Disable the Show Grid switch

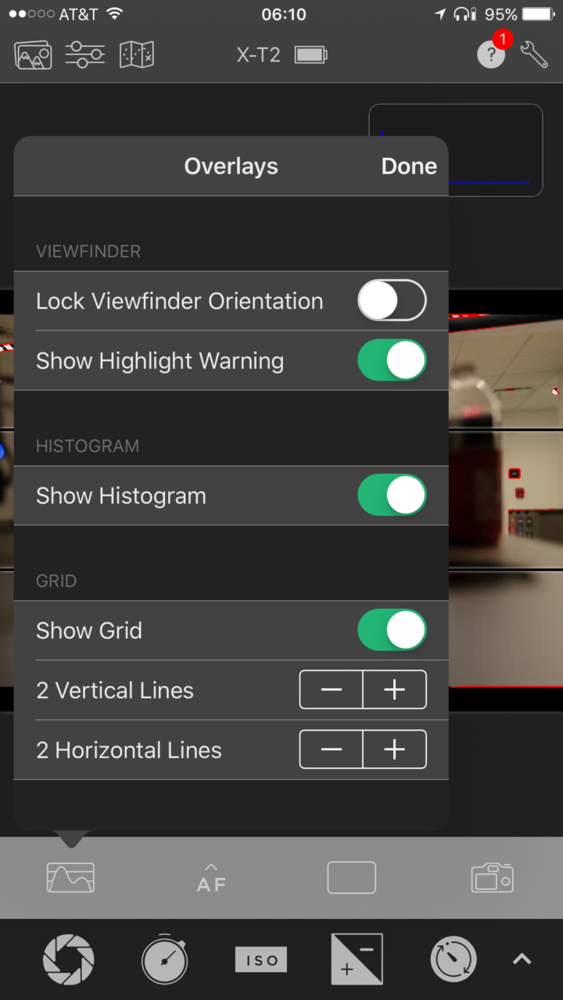(x=391, y=630)
